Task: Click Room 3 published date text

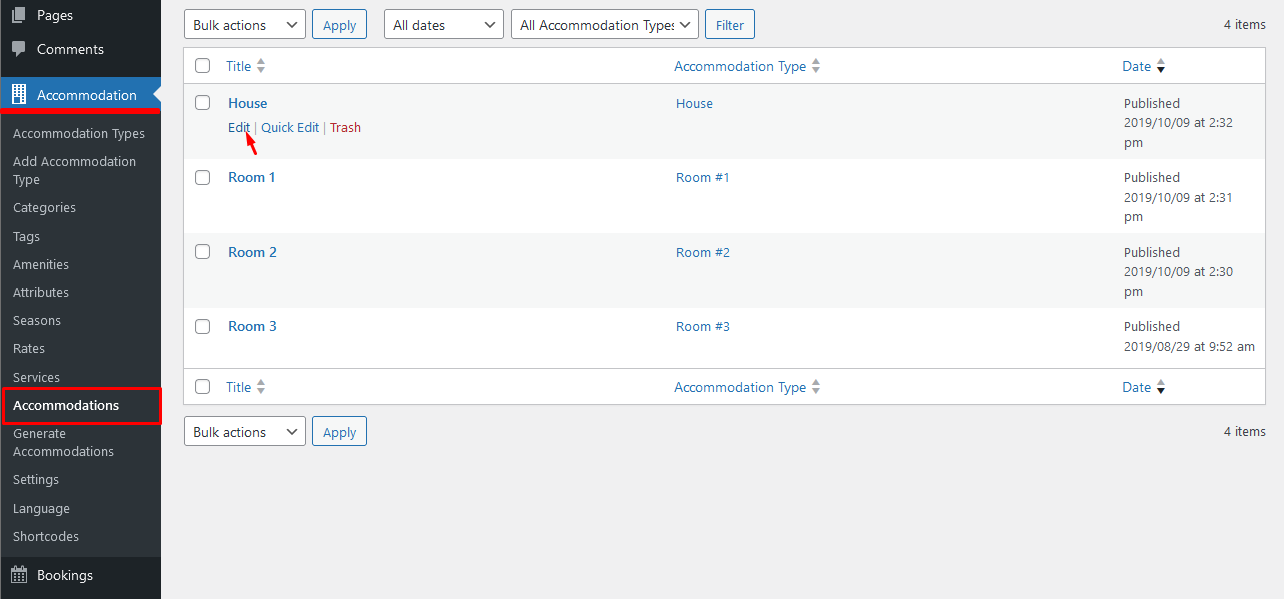Action: pos(1189,337)
